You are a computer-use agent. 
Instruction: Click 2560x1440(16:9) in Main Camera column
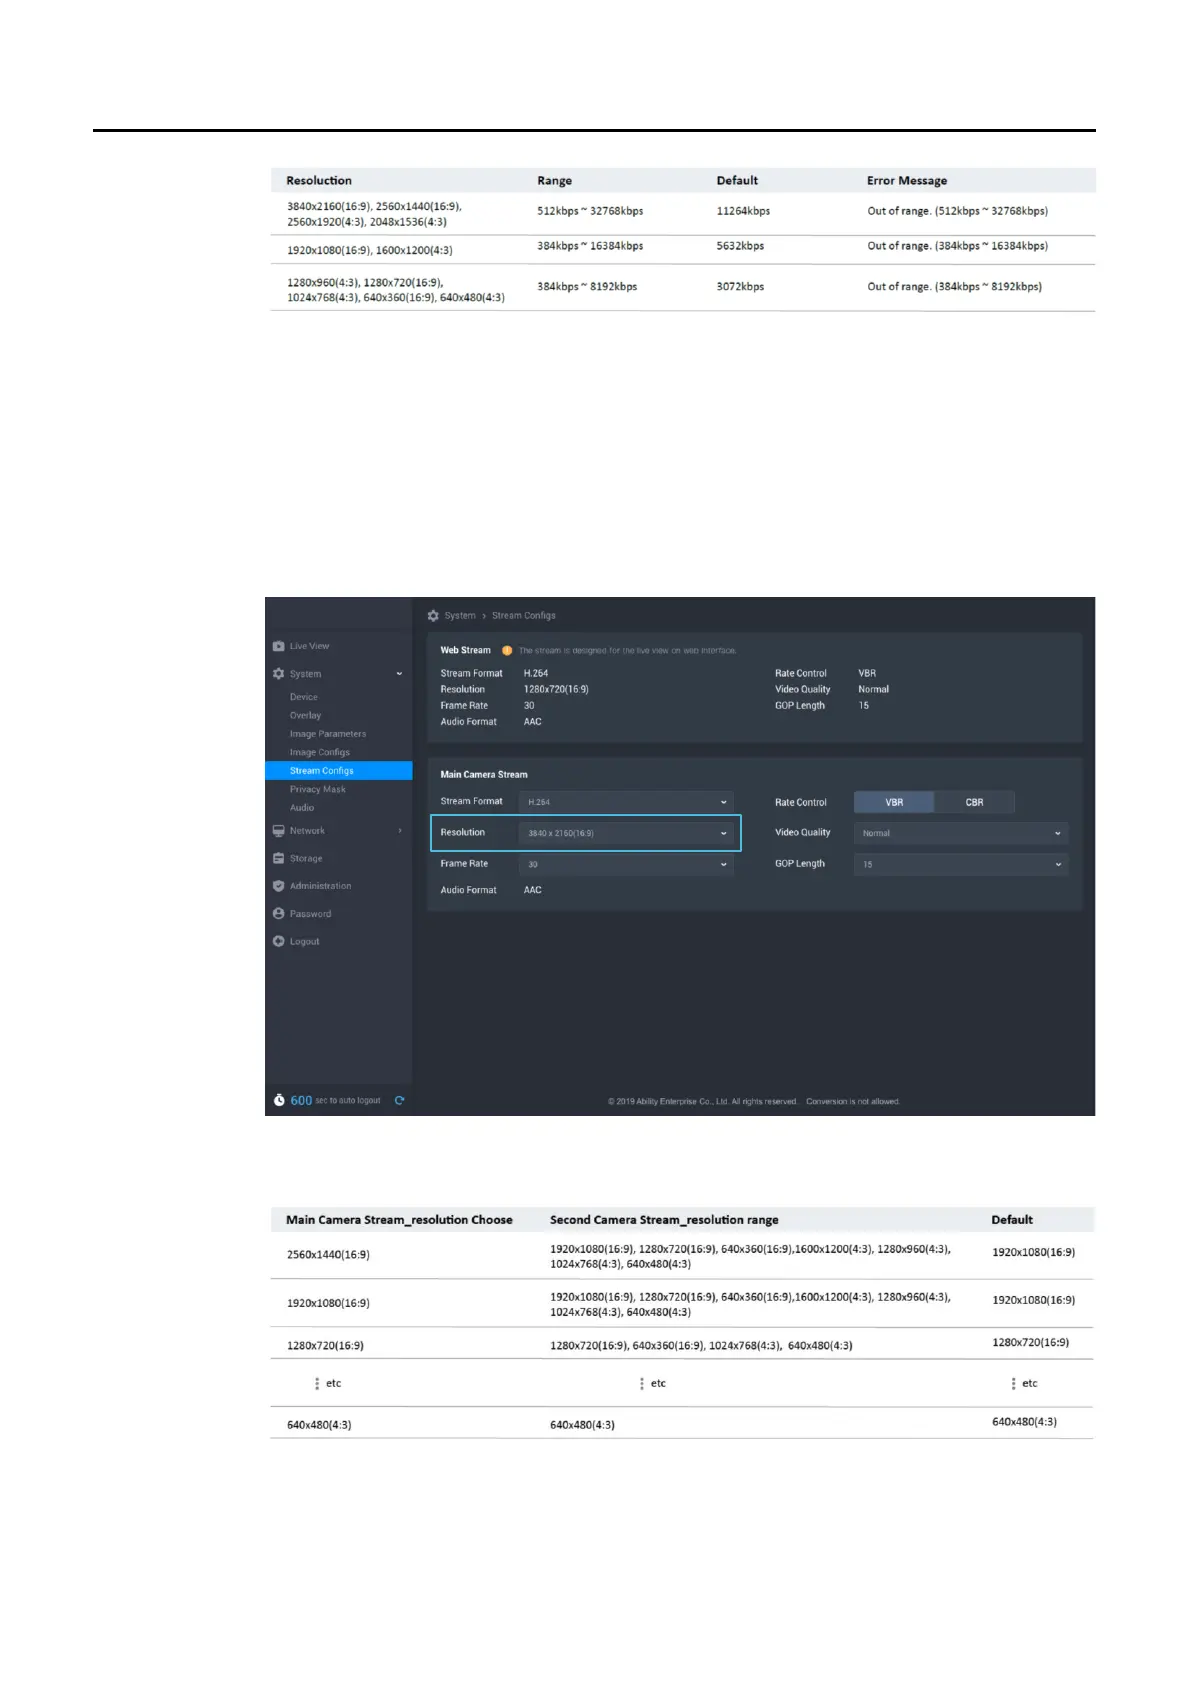[x=328, y=1255]
